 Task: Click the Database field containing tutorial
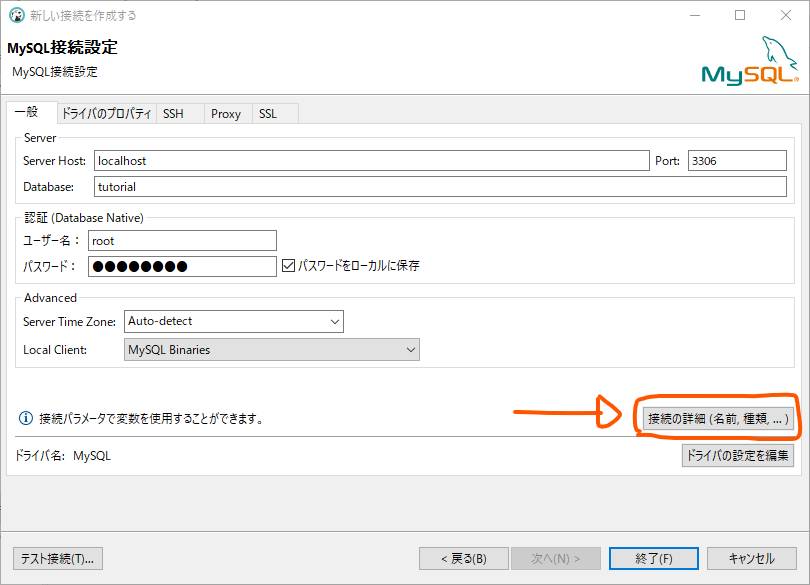[440, 187]
